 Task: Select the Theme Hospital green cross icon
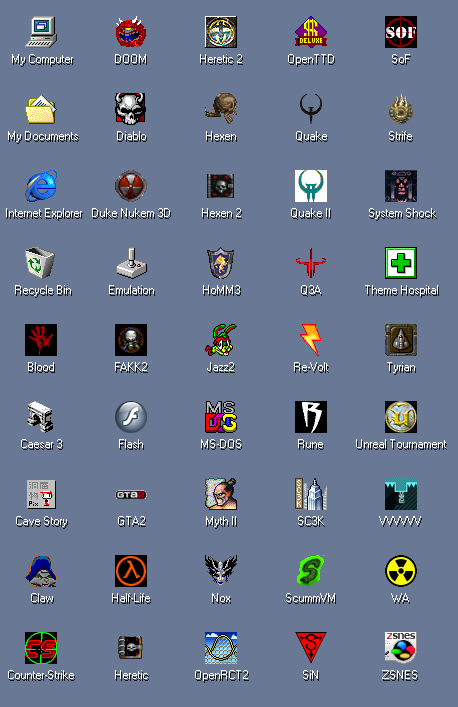tap(401, 263)
